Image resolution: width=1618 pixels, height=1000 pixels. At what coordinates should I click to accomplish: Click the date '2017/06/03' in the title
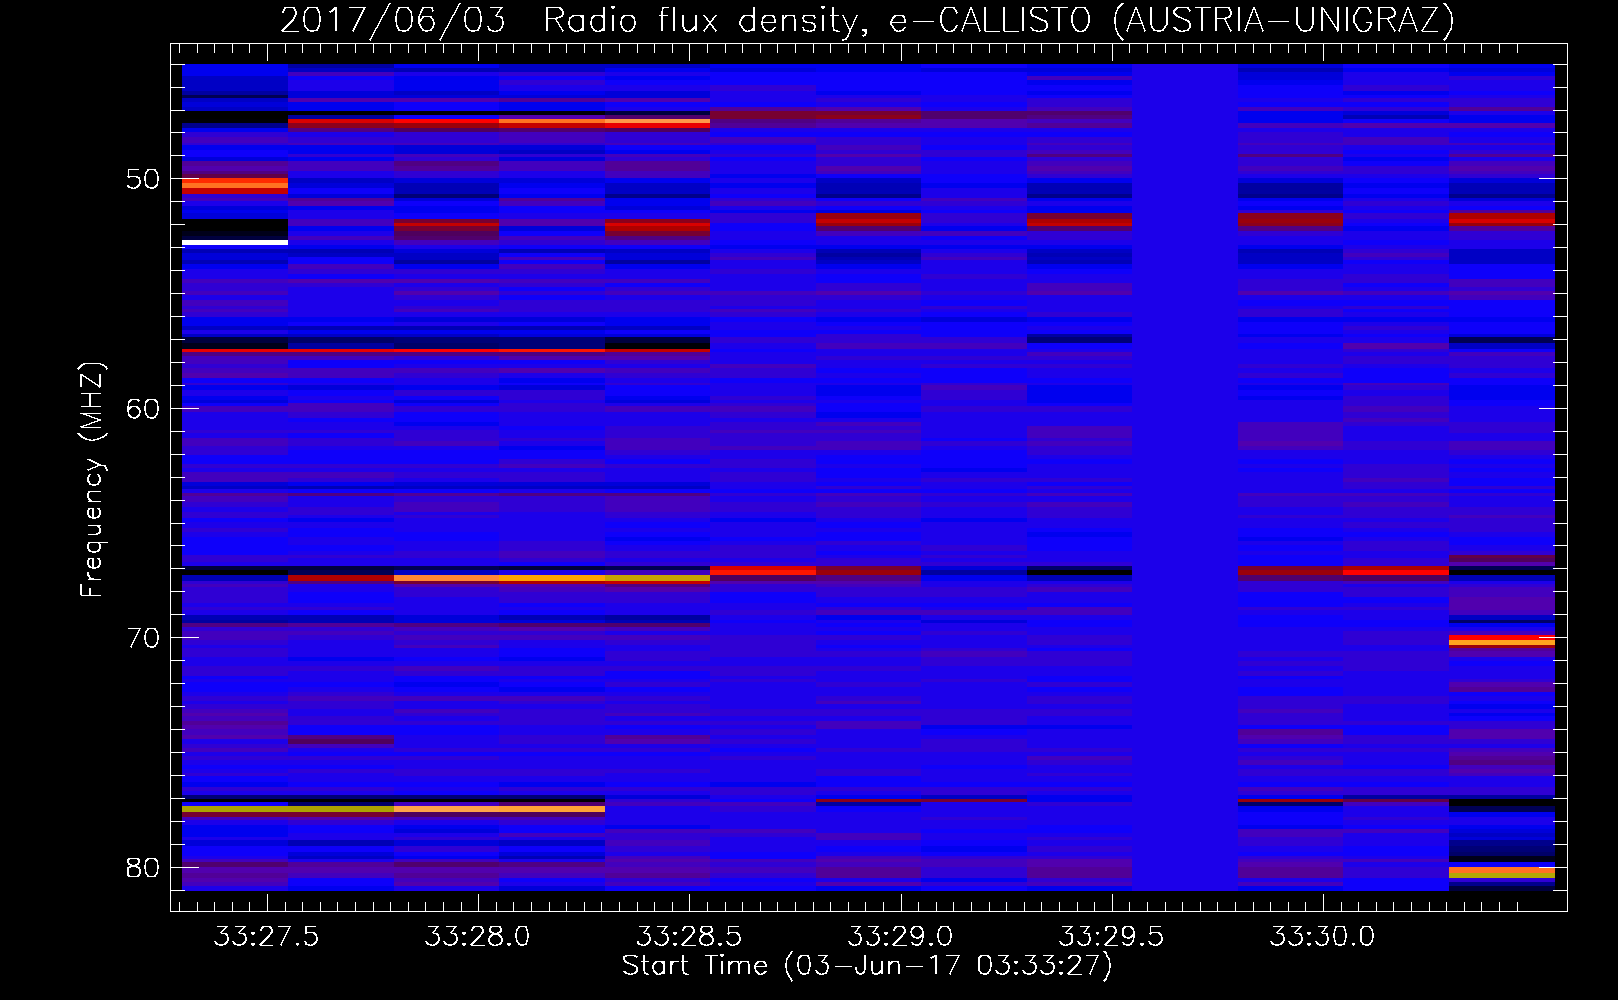[393, 21]
